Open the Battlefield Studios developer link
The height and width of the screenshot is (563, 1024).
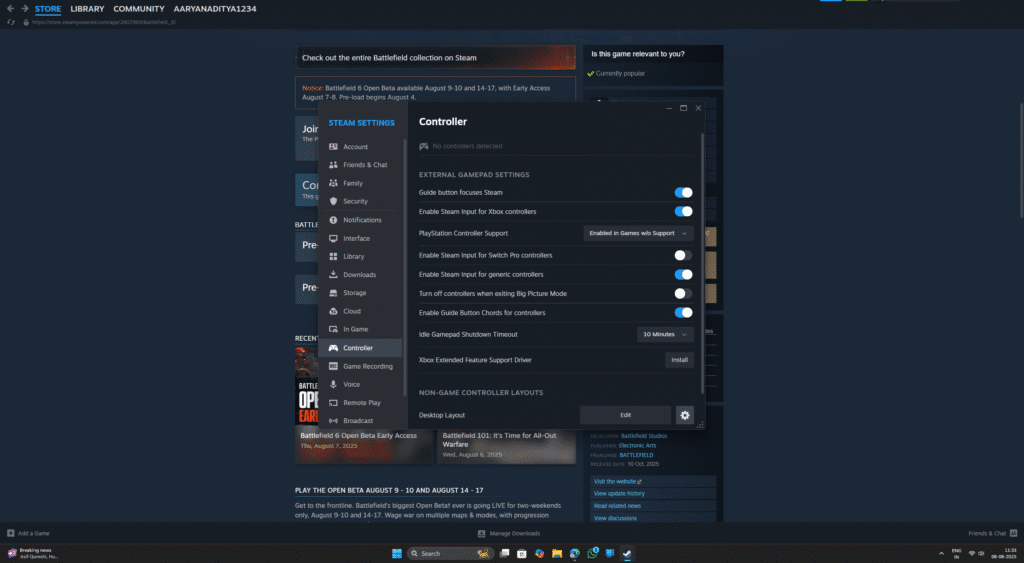pyautogui.click(x=644, y=436)
